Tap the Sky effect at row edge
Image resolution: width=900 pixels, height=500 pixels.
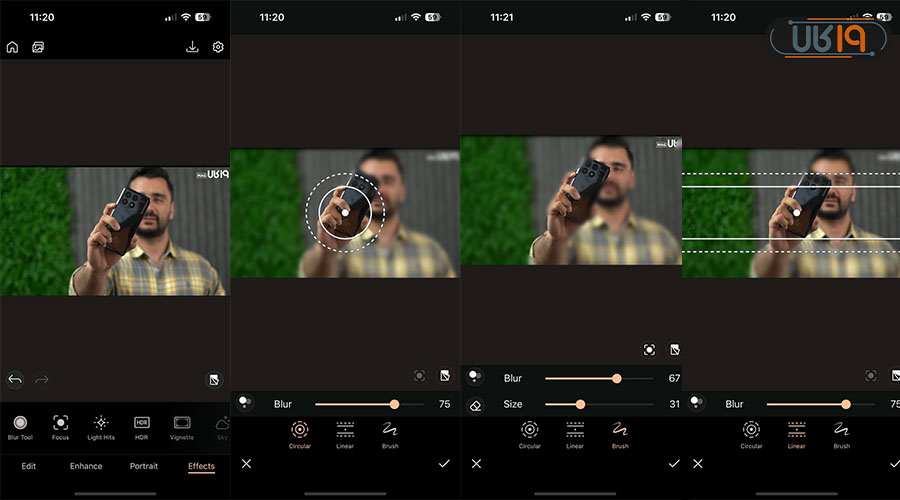(x=223, y=424)
